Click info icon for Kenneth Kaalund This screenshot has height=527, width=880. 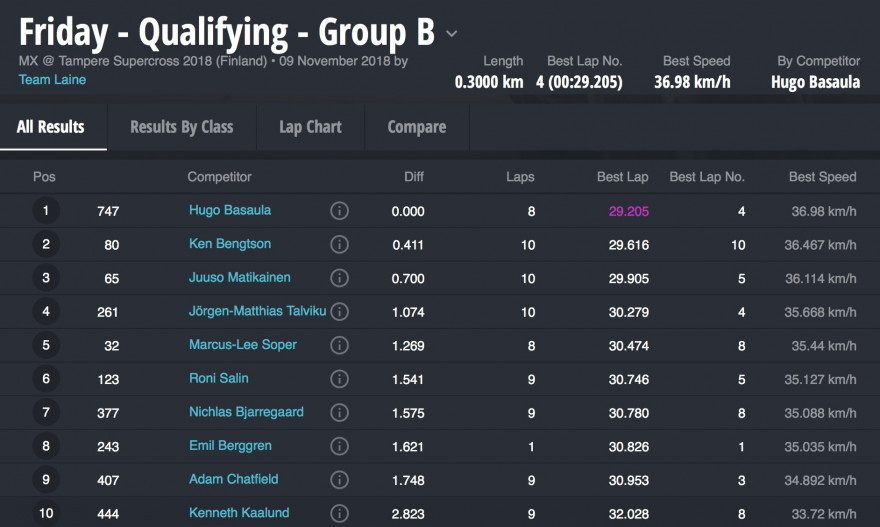pyautogui.click(x=339, y=513)
